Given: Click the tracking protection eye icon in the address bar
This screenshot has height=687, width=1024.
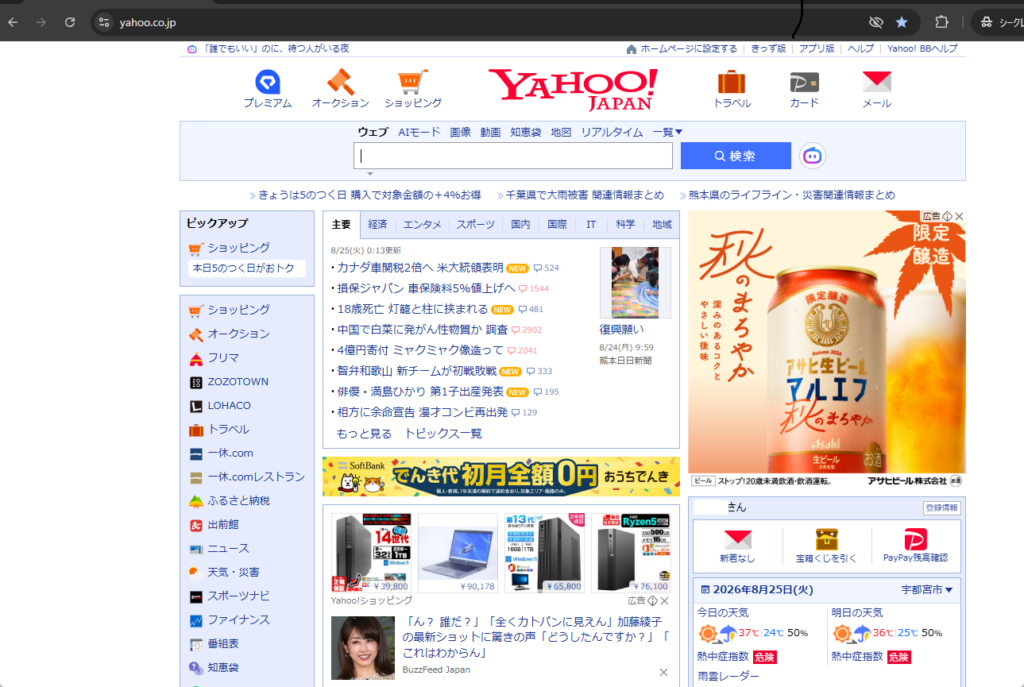Looking at the screenshot, I should 876,22.
